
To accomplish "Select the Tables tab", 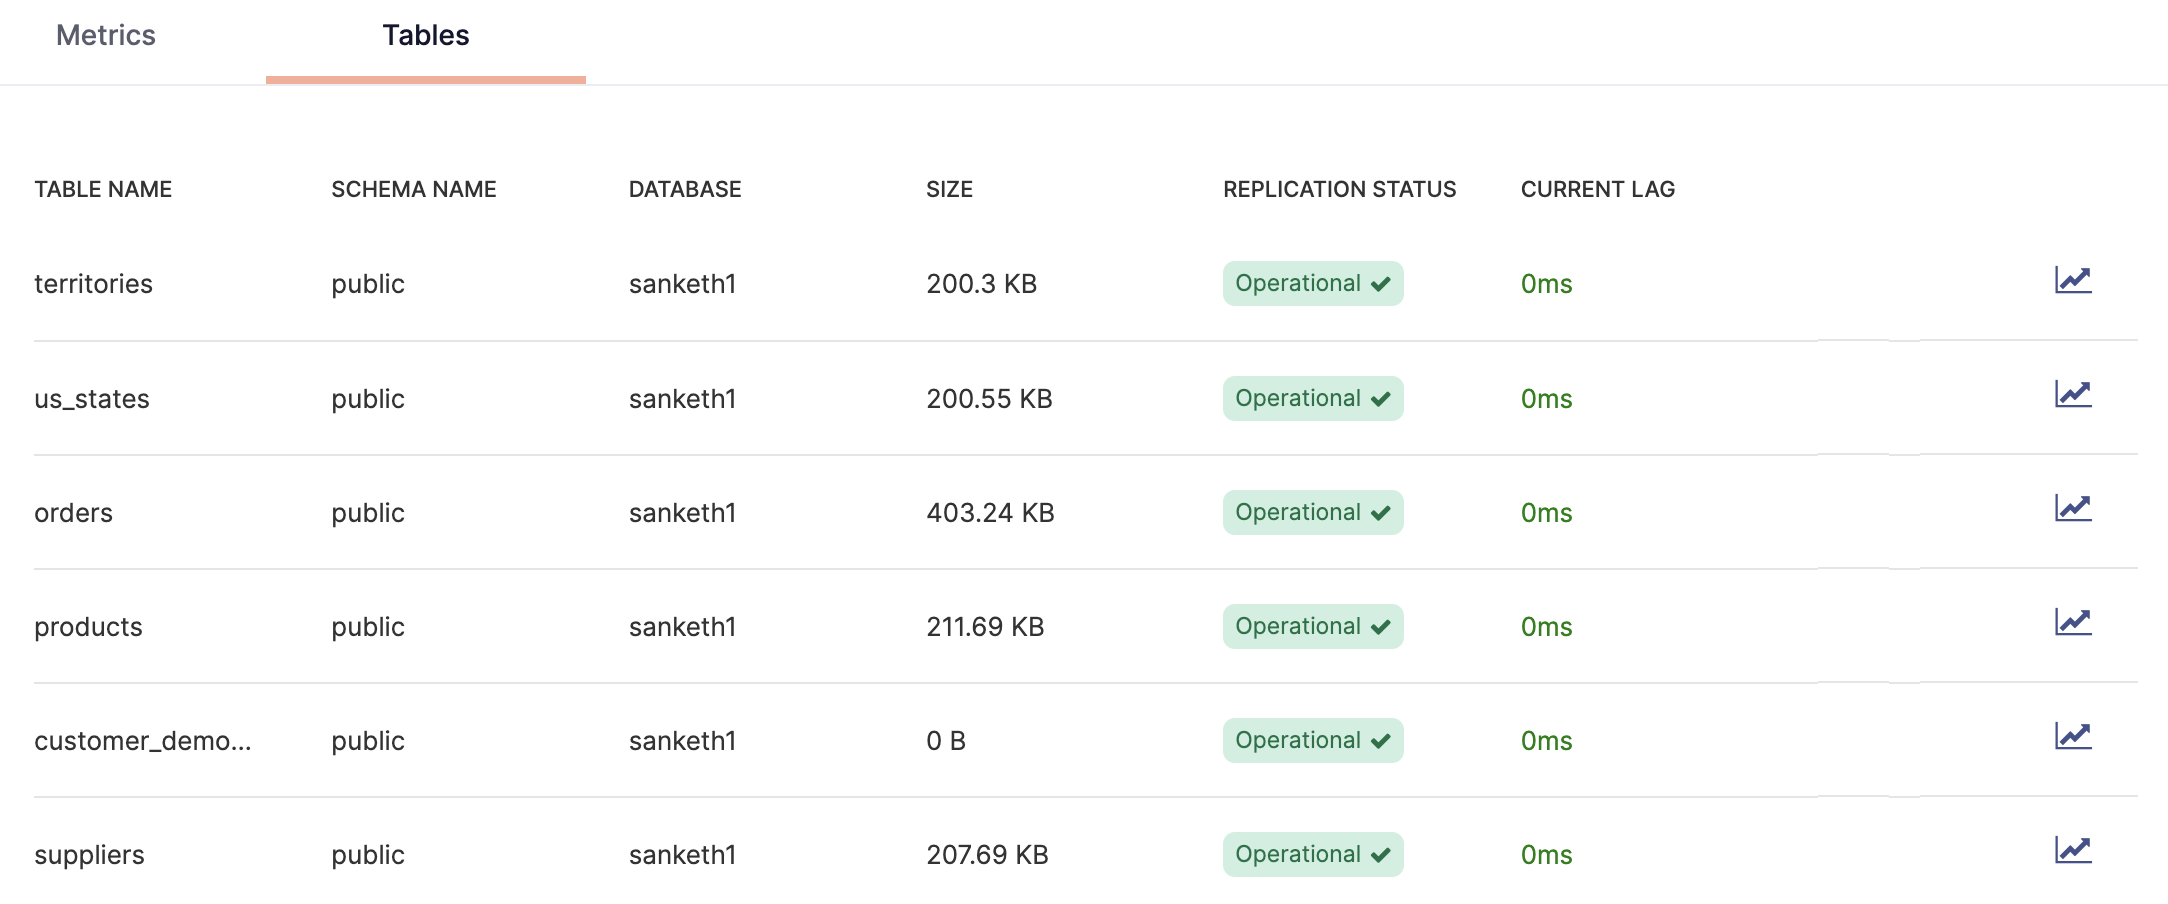I will (x=425, y=36).
